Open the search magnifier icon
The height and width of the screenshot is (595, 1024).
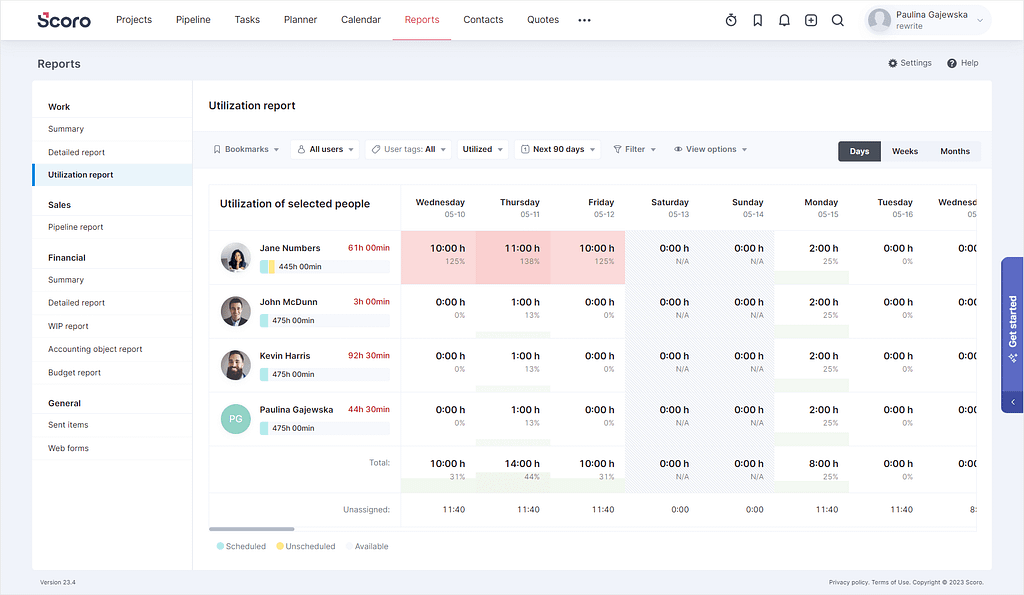[x=838, y=20]
